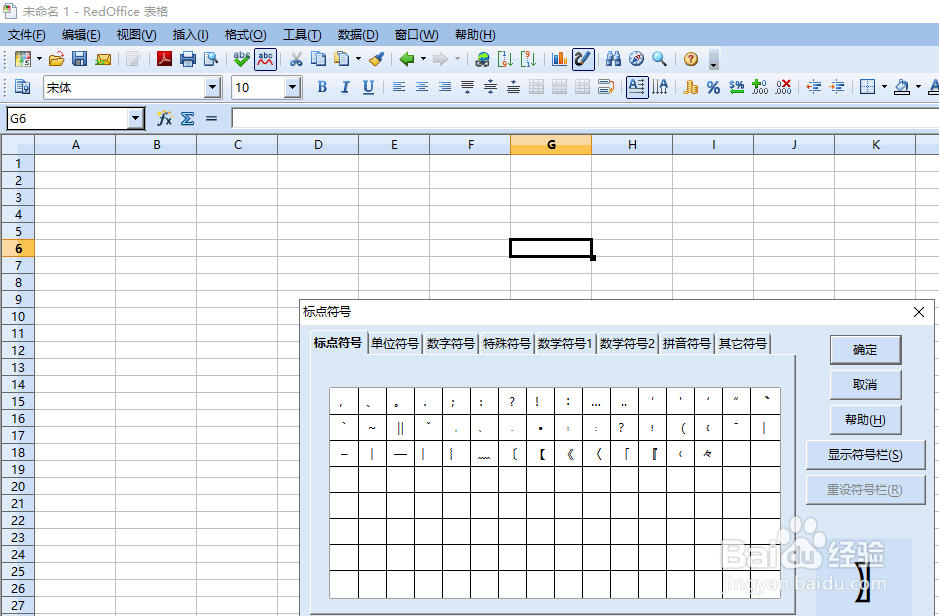This screenshot has height=616, width=939.
Task: Open the font size dropdown
Action: [x=294, y=88]
